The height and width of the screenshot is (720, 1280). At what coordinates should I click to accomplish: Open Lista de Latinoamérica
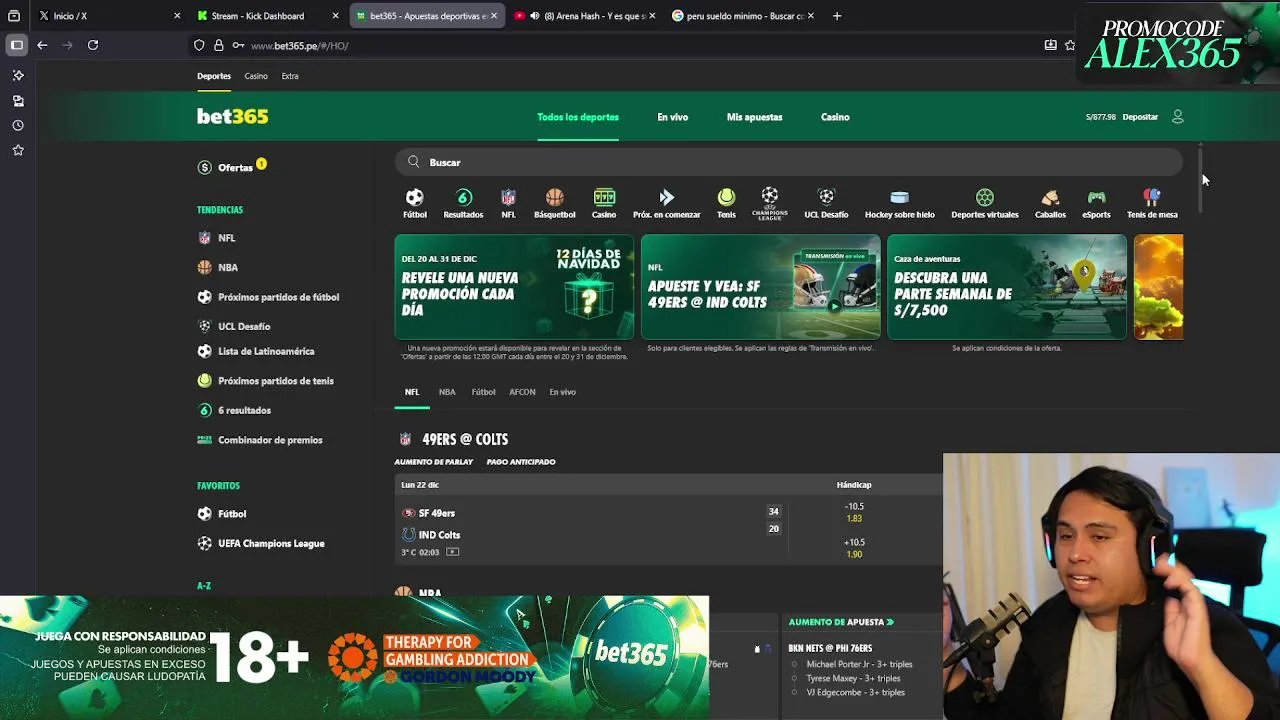coord(266,352)
